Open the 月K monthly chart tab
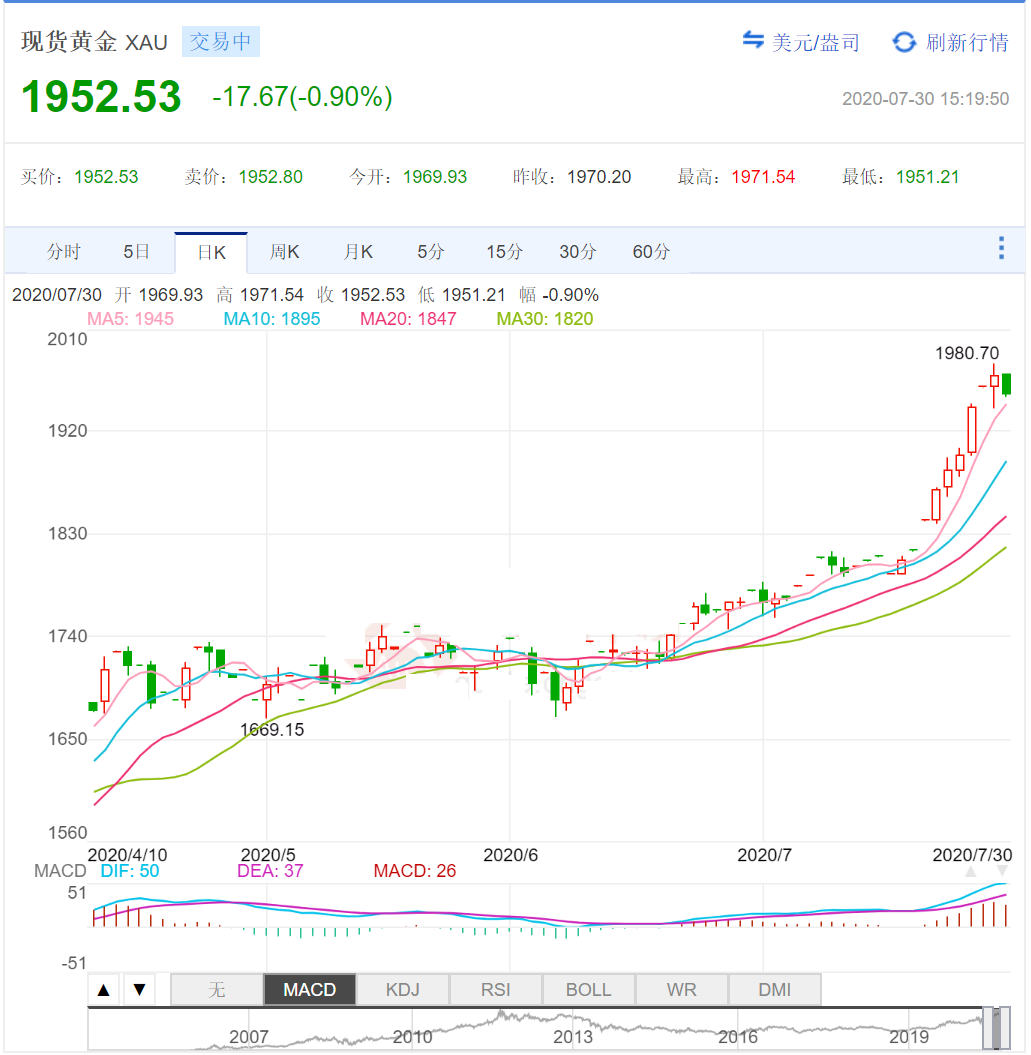The height and width of the screenshot is (1055, 1031). click(x=358, y=252)
